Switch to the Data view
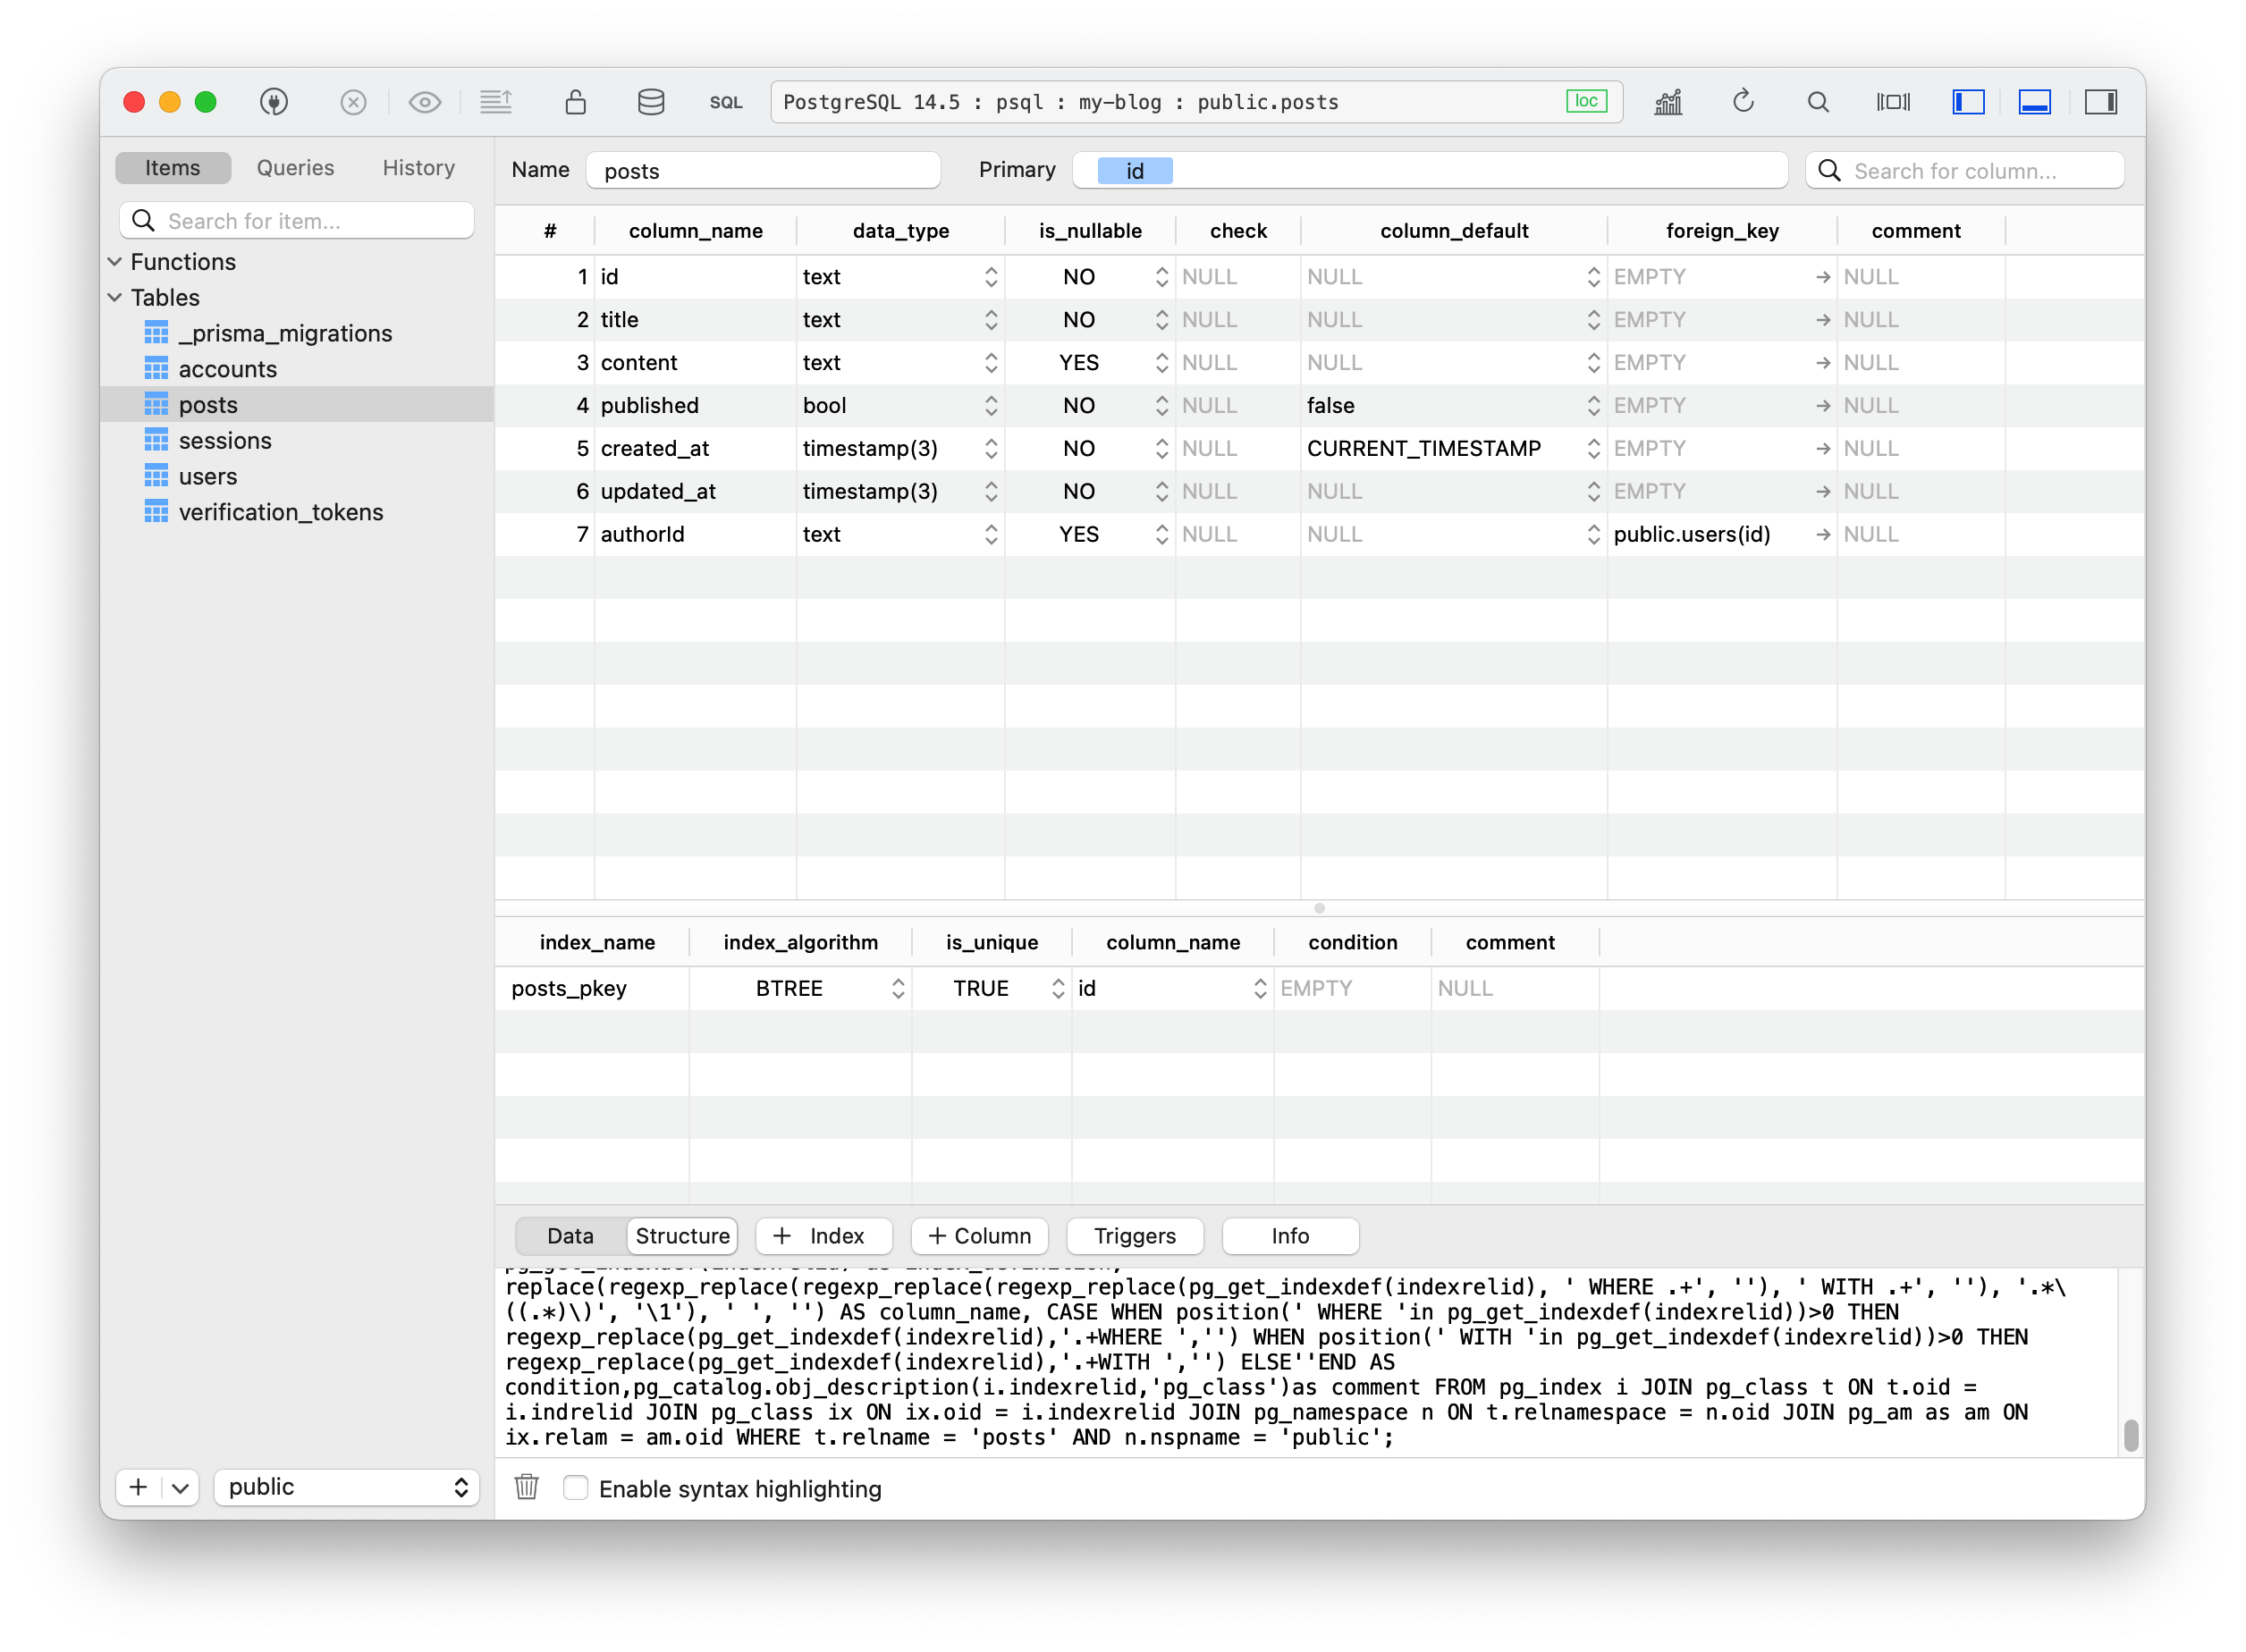 pyautogui.click(x=570, y=1236)
